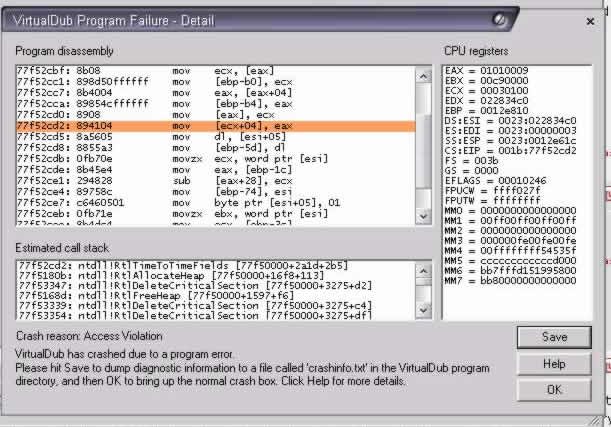Select disassembly line 77f52ce1 sub
The image size is (611, 427).
(216, 181)
